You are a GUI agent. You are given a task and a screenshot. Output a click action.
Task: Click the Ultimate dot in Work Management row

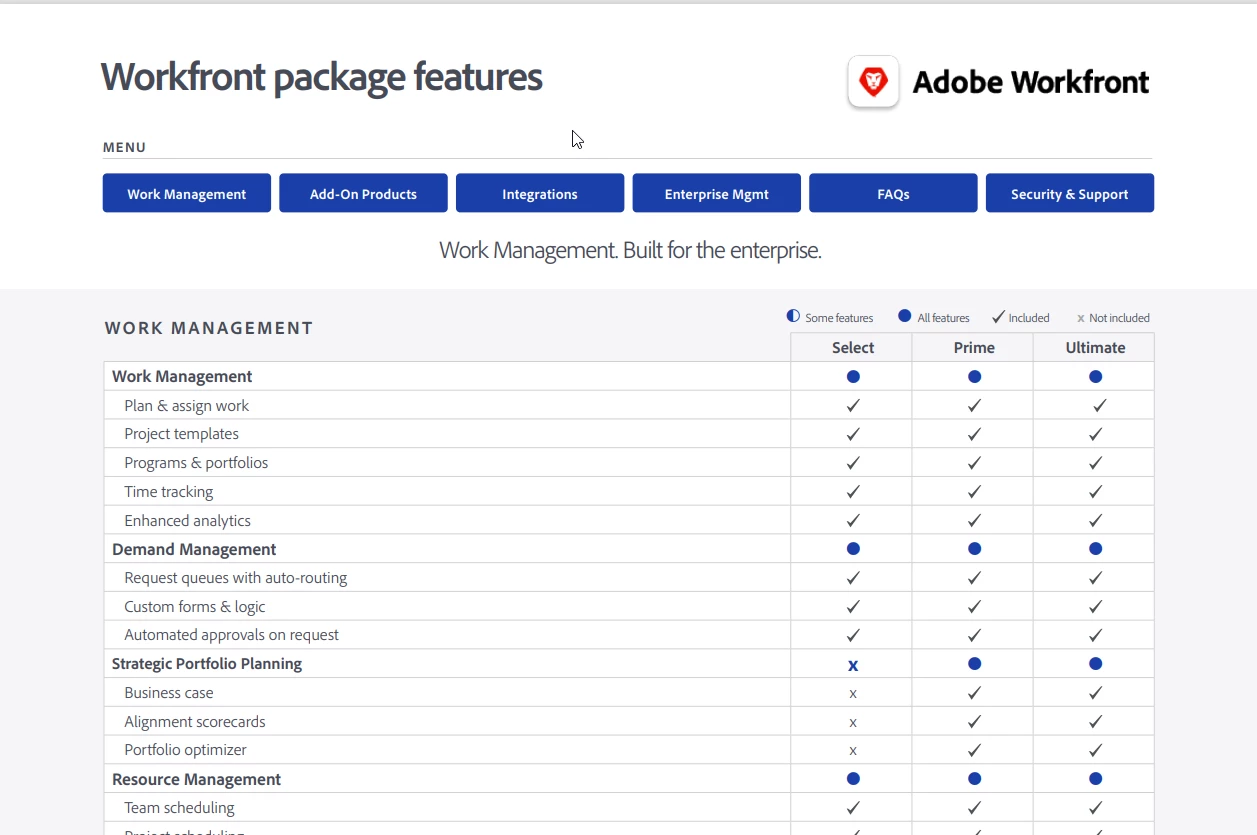[x=1096, y=377]
